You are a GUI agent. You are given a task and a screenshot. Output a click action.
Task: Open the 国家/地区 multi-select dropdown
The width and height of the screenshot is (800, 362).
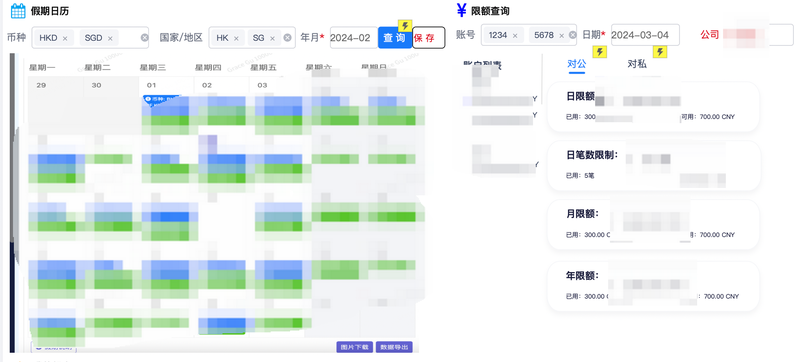pyautogui.click(x=252, y=38)
